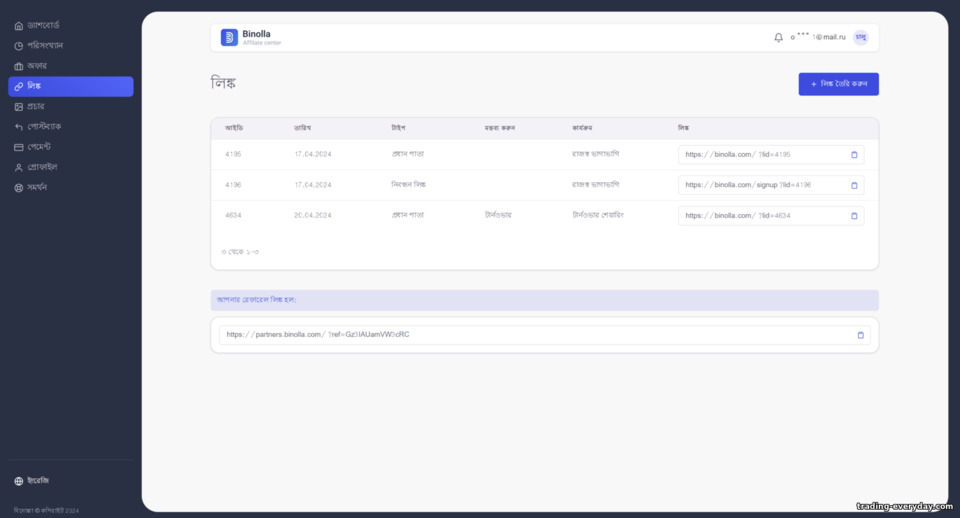This screenshot has height=518, width=960.
Task: Click the binolla.com ?lid=4195 link field
Action: coord(771,155)
